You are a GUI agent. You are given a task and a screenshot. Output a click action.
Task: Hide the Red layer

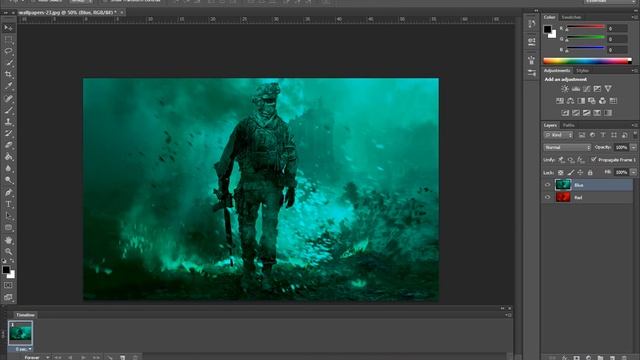[x=548, y=197]
